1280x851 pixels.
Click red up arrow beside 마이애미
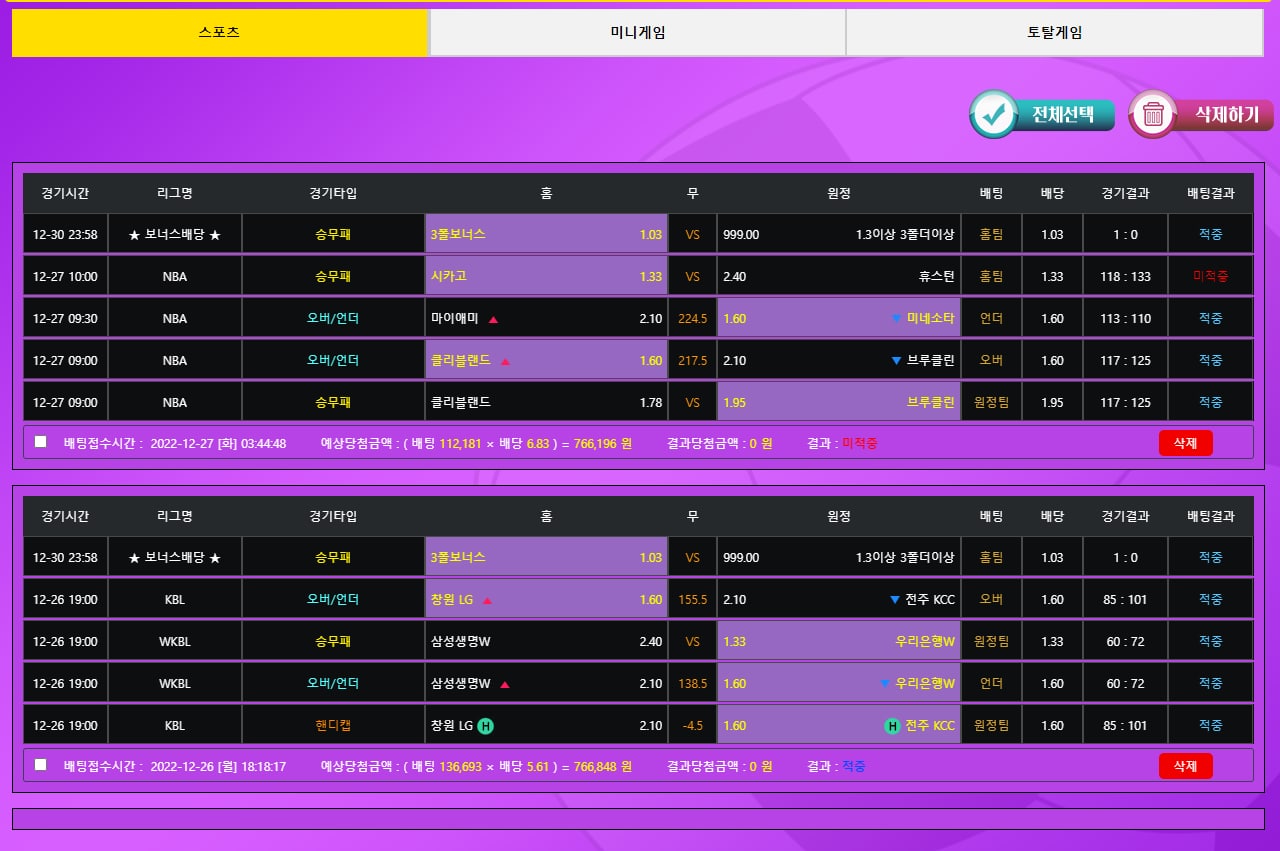[494, 320]
